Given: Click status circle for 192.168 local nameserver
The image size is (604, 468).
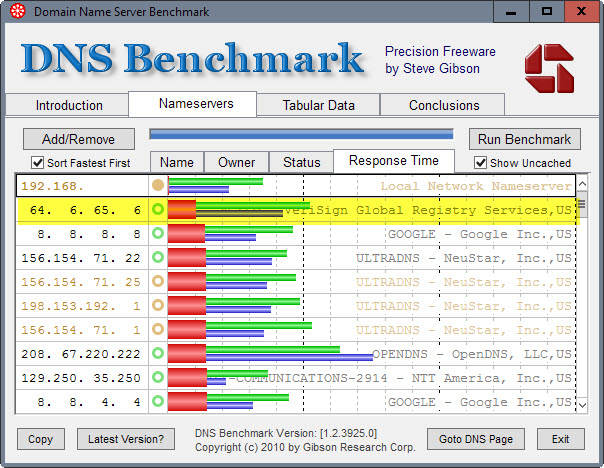Looking at the screenshot, I should point(158,185).
